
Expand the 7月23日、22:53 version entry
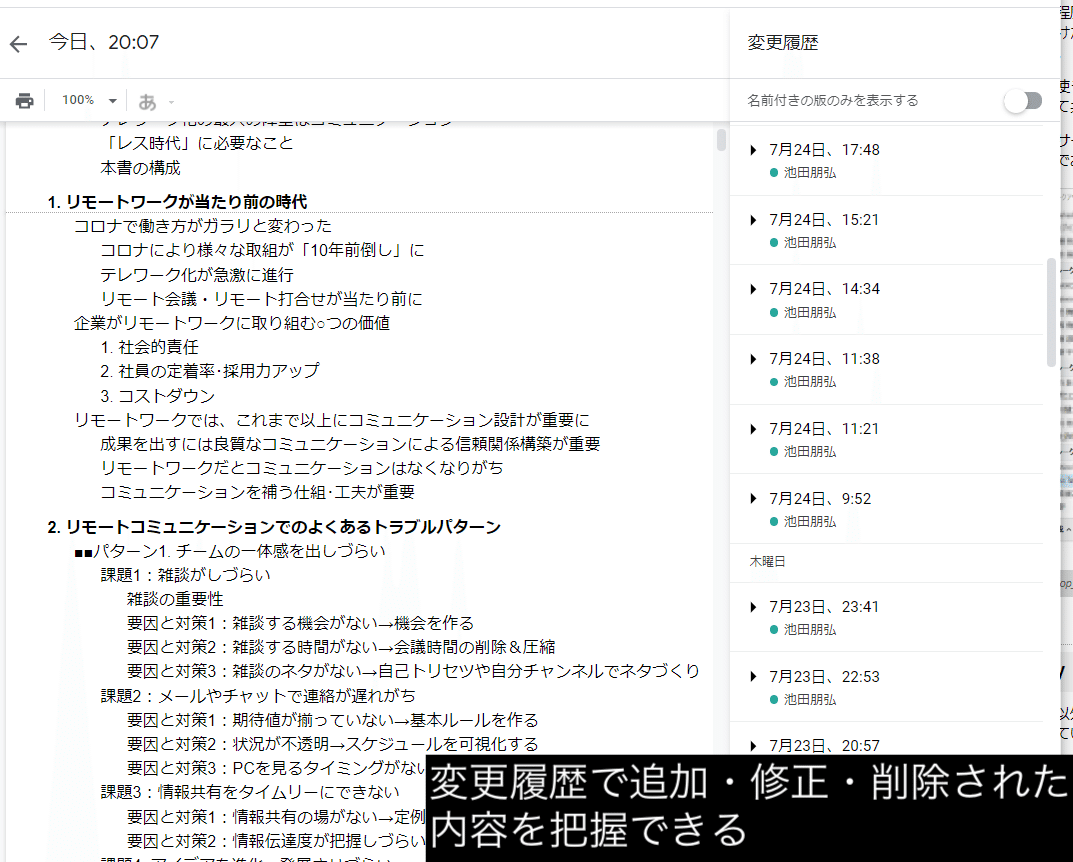coord(752,676)
